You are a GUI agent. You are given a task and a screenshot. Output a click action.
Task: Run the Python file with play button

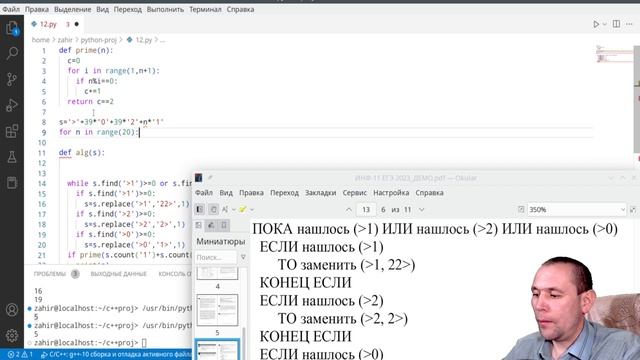[596, 24]
